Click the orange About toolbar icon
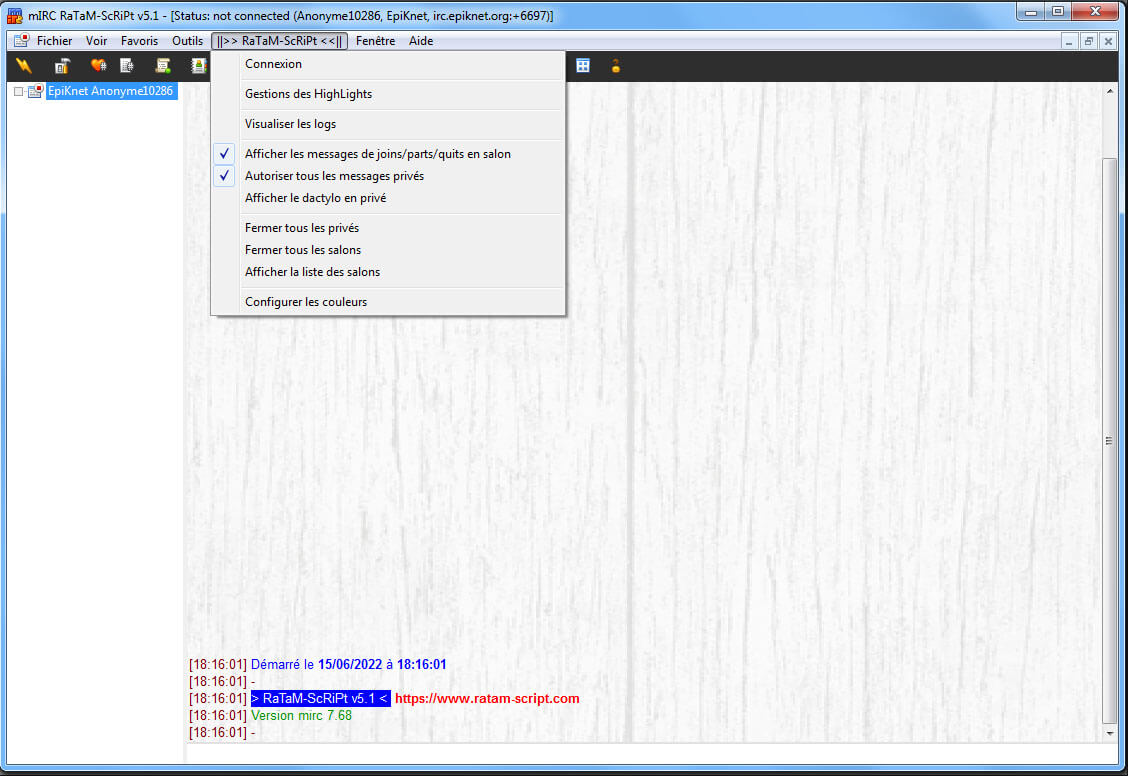 point(616,66)
